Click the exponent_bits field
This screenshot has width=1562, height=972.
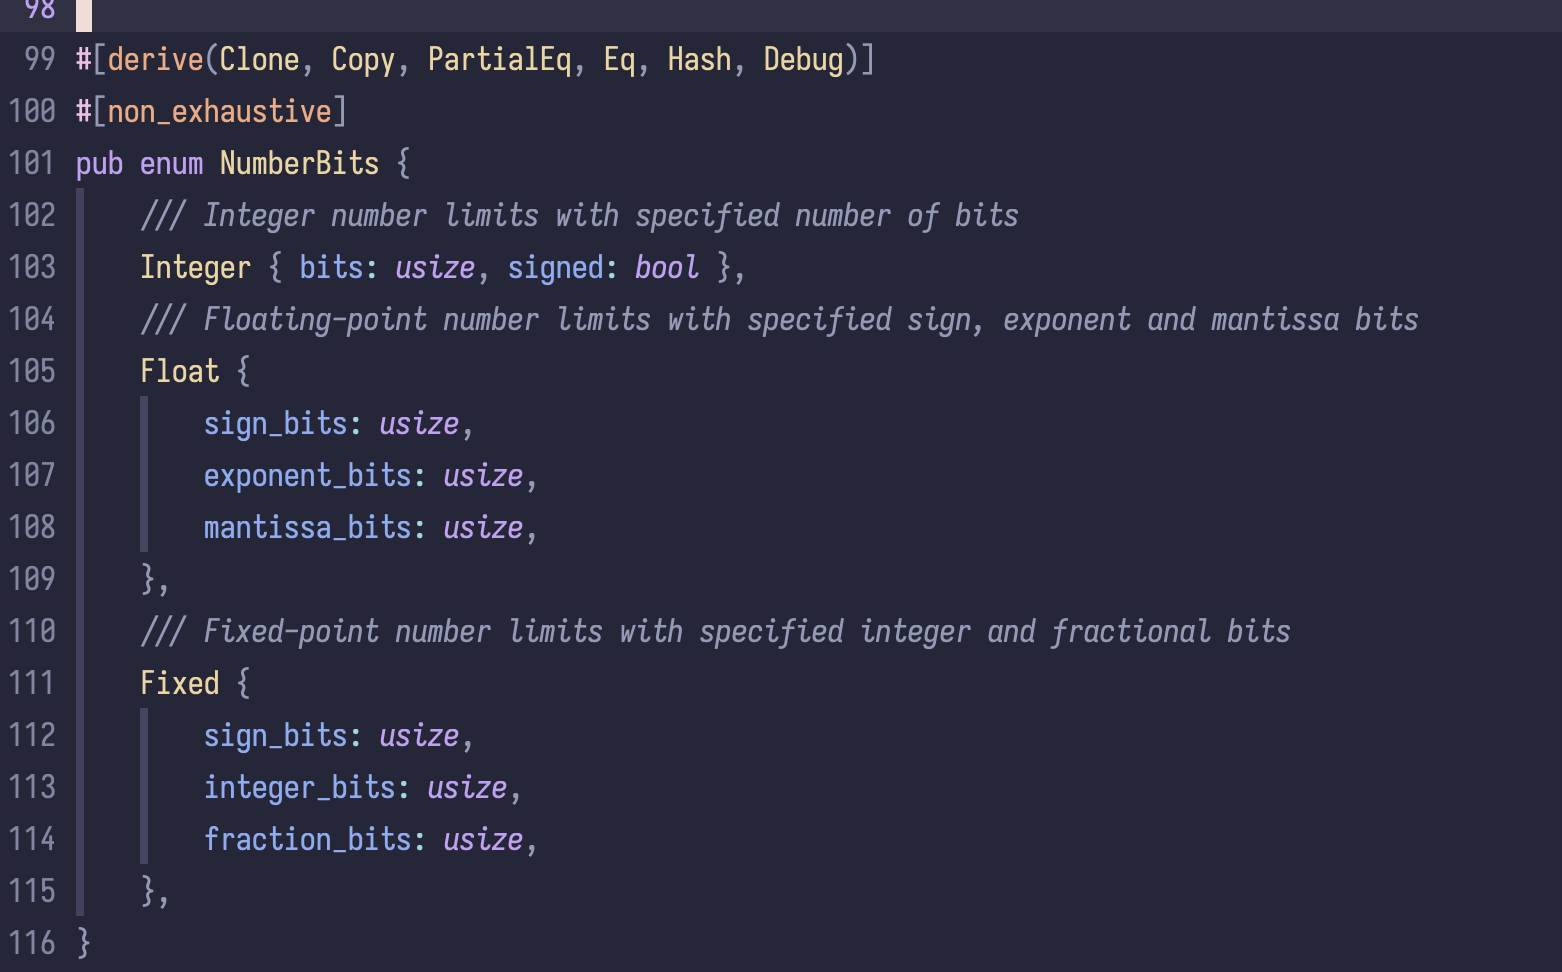pyautogui.click(x=307, y=476)
